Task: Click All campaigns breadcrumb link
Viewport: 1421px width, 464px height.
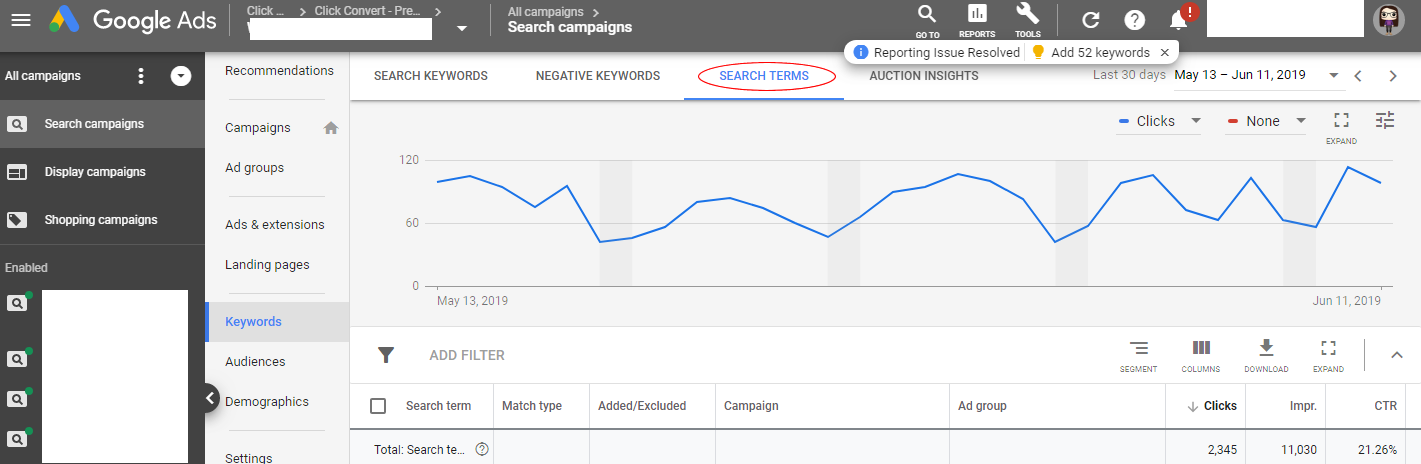Action: tap(545, 12)
